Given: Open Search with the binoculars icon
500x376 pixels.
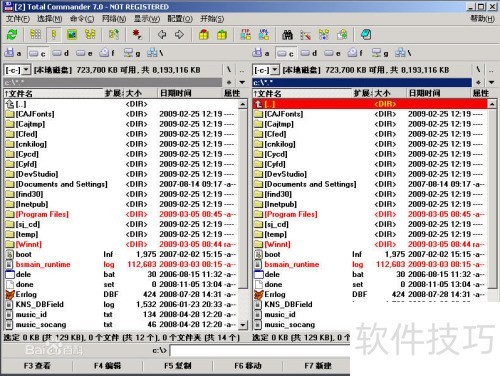Looking at the screenshot, I should [x=287, y=35].
